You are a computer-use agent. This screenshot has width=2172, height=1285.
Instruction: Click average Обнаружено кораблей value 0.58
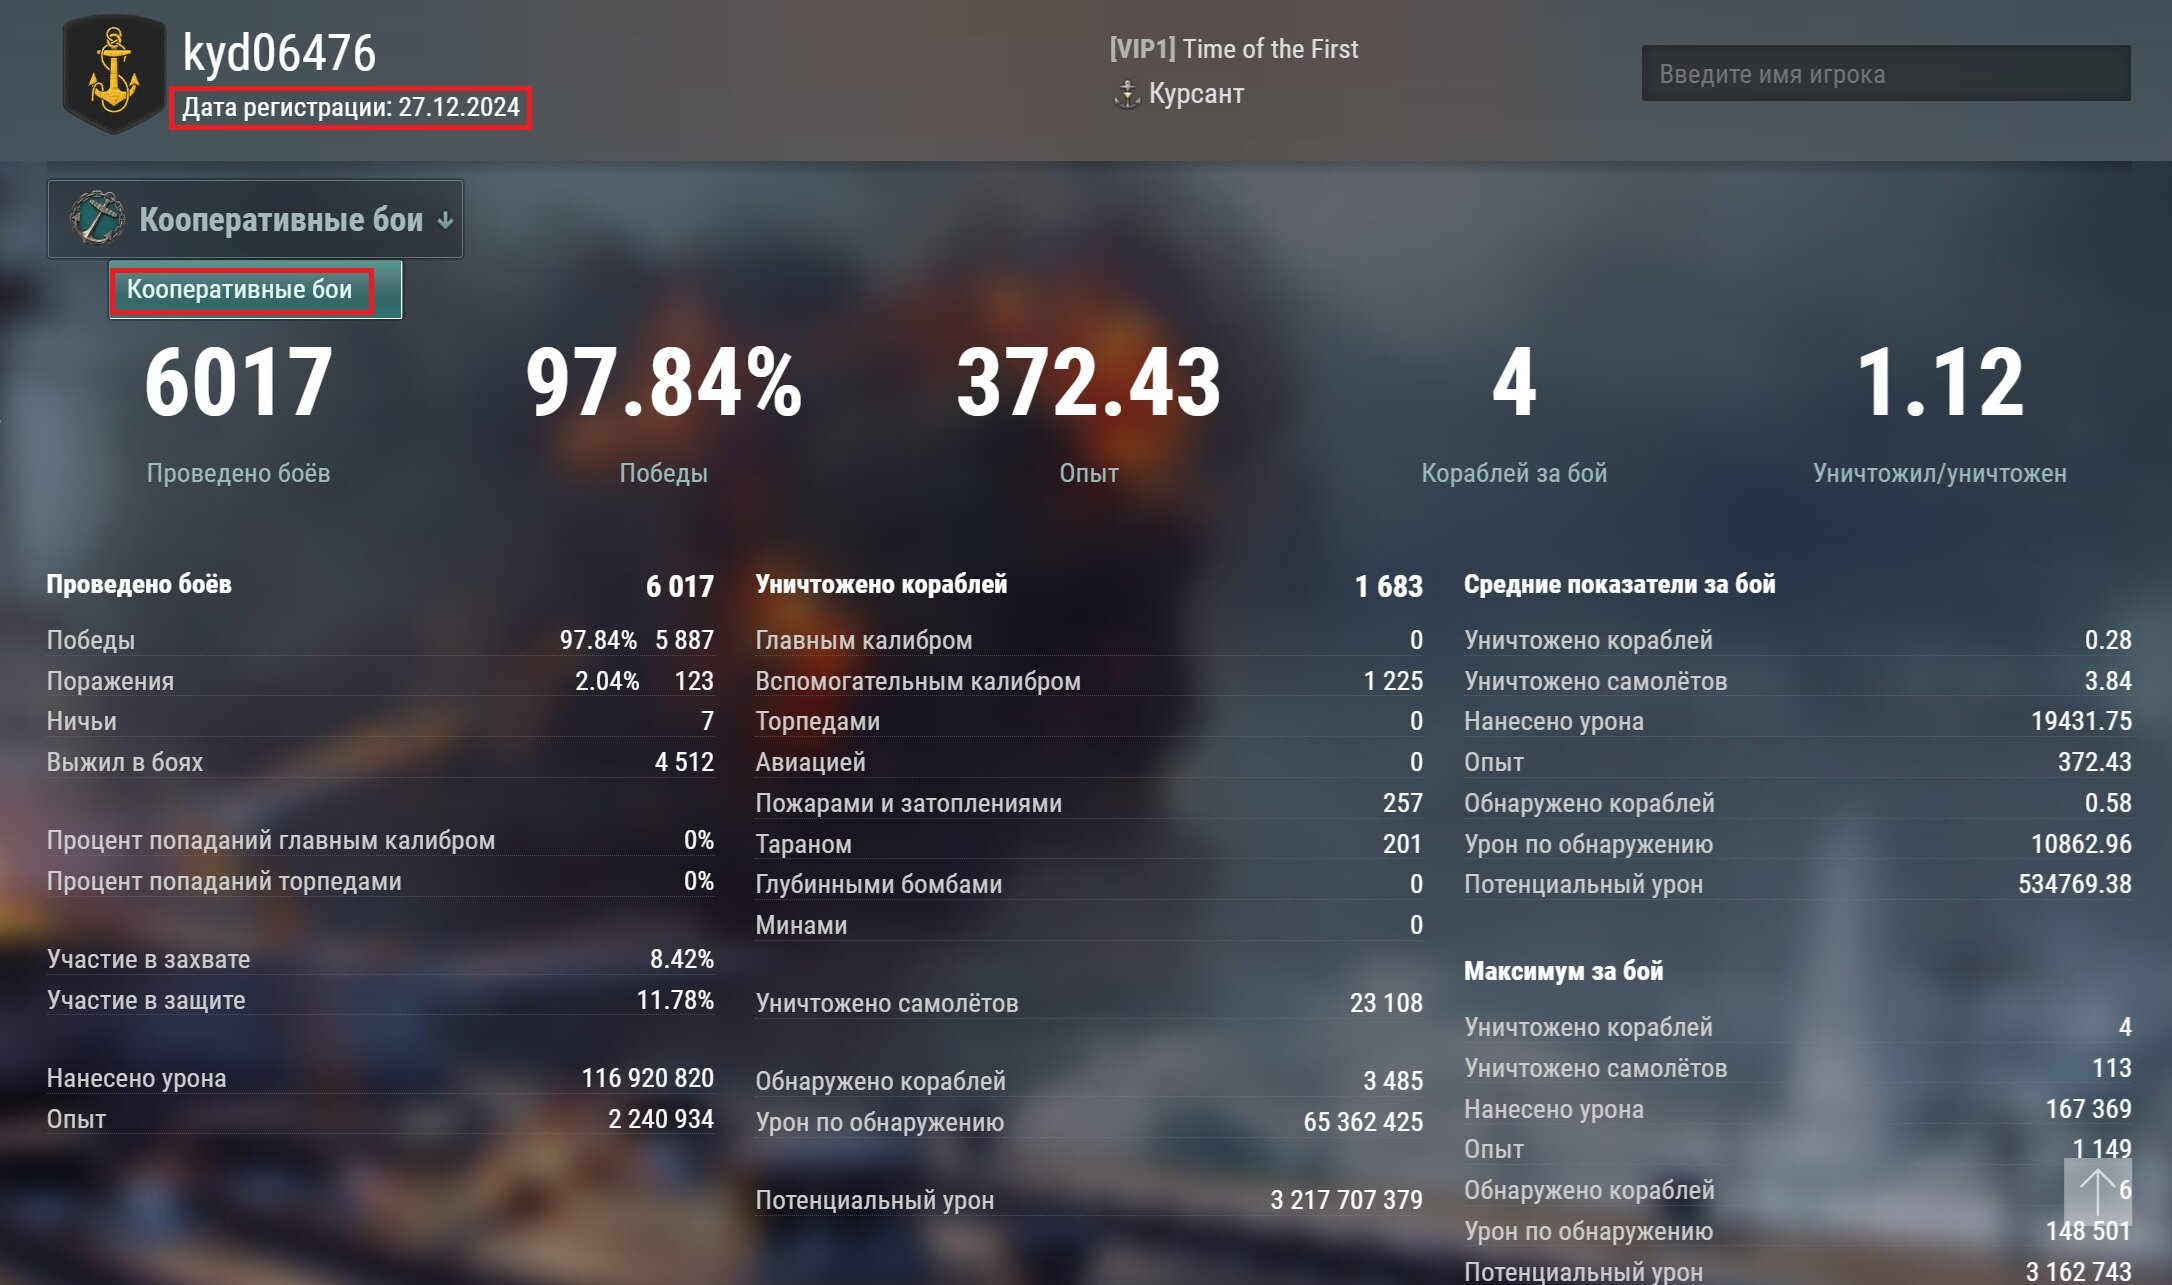pos(2108,803)
